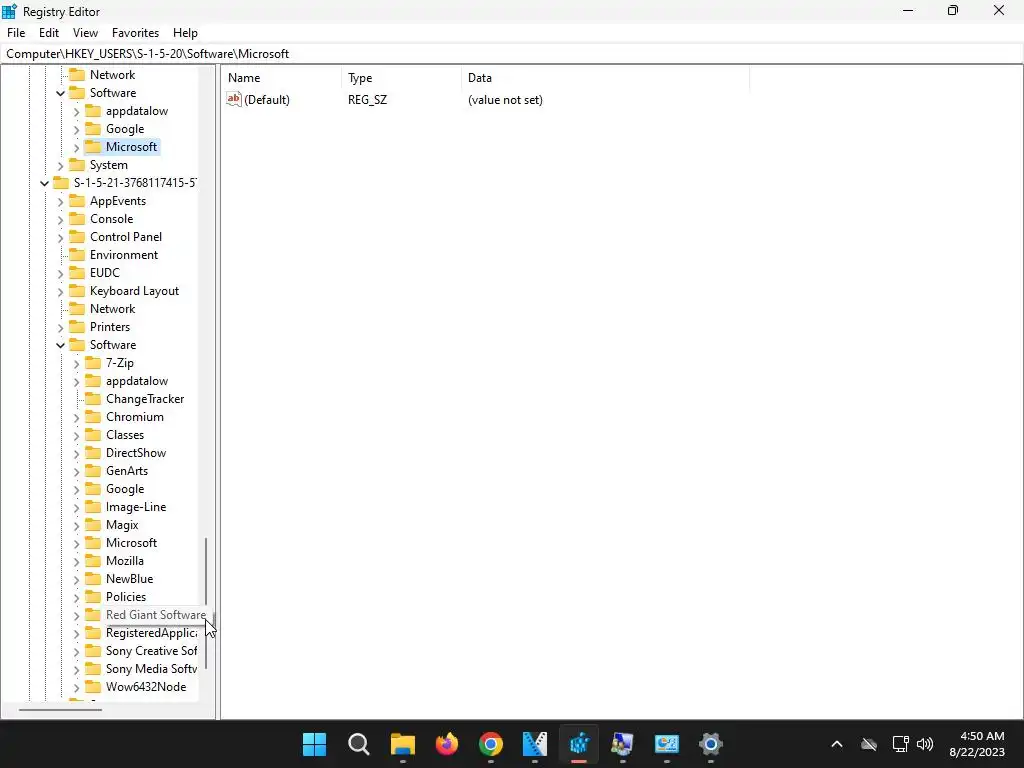
Task: Launch Google Chrome from the taskbar
Action: tap(491, 744)
